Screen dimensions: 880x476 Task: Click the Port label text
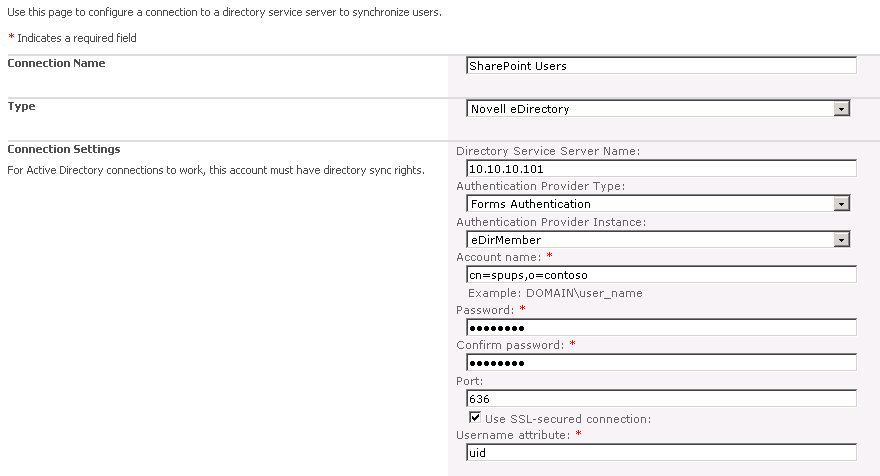(x=469, y=381)
